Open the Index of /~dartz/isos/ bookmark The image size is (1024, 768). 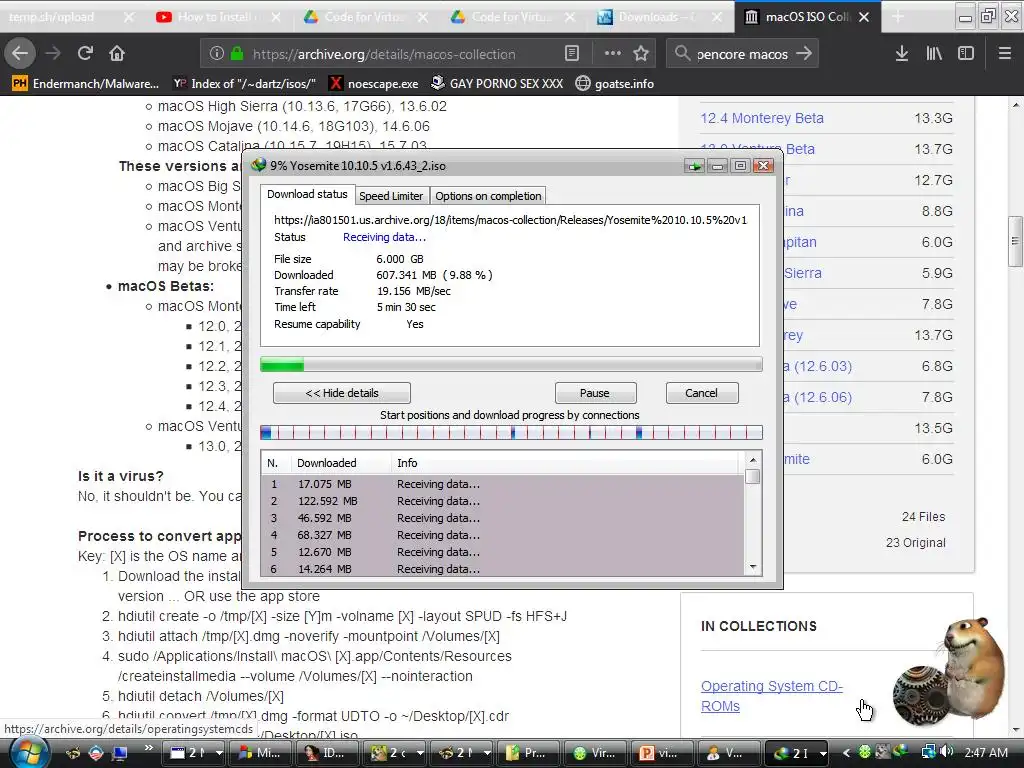tap(244, 84)
